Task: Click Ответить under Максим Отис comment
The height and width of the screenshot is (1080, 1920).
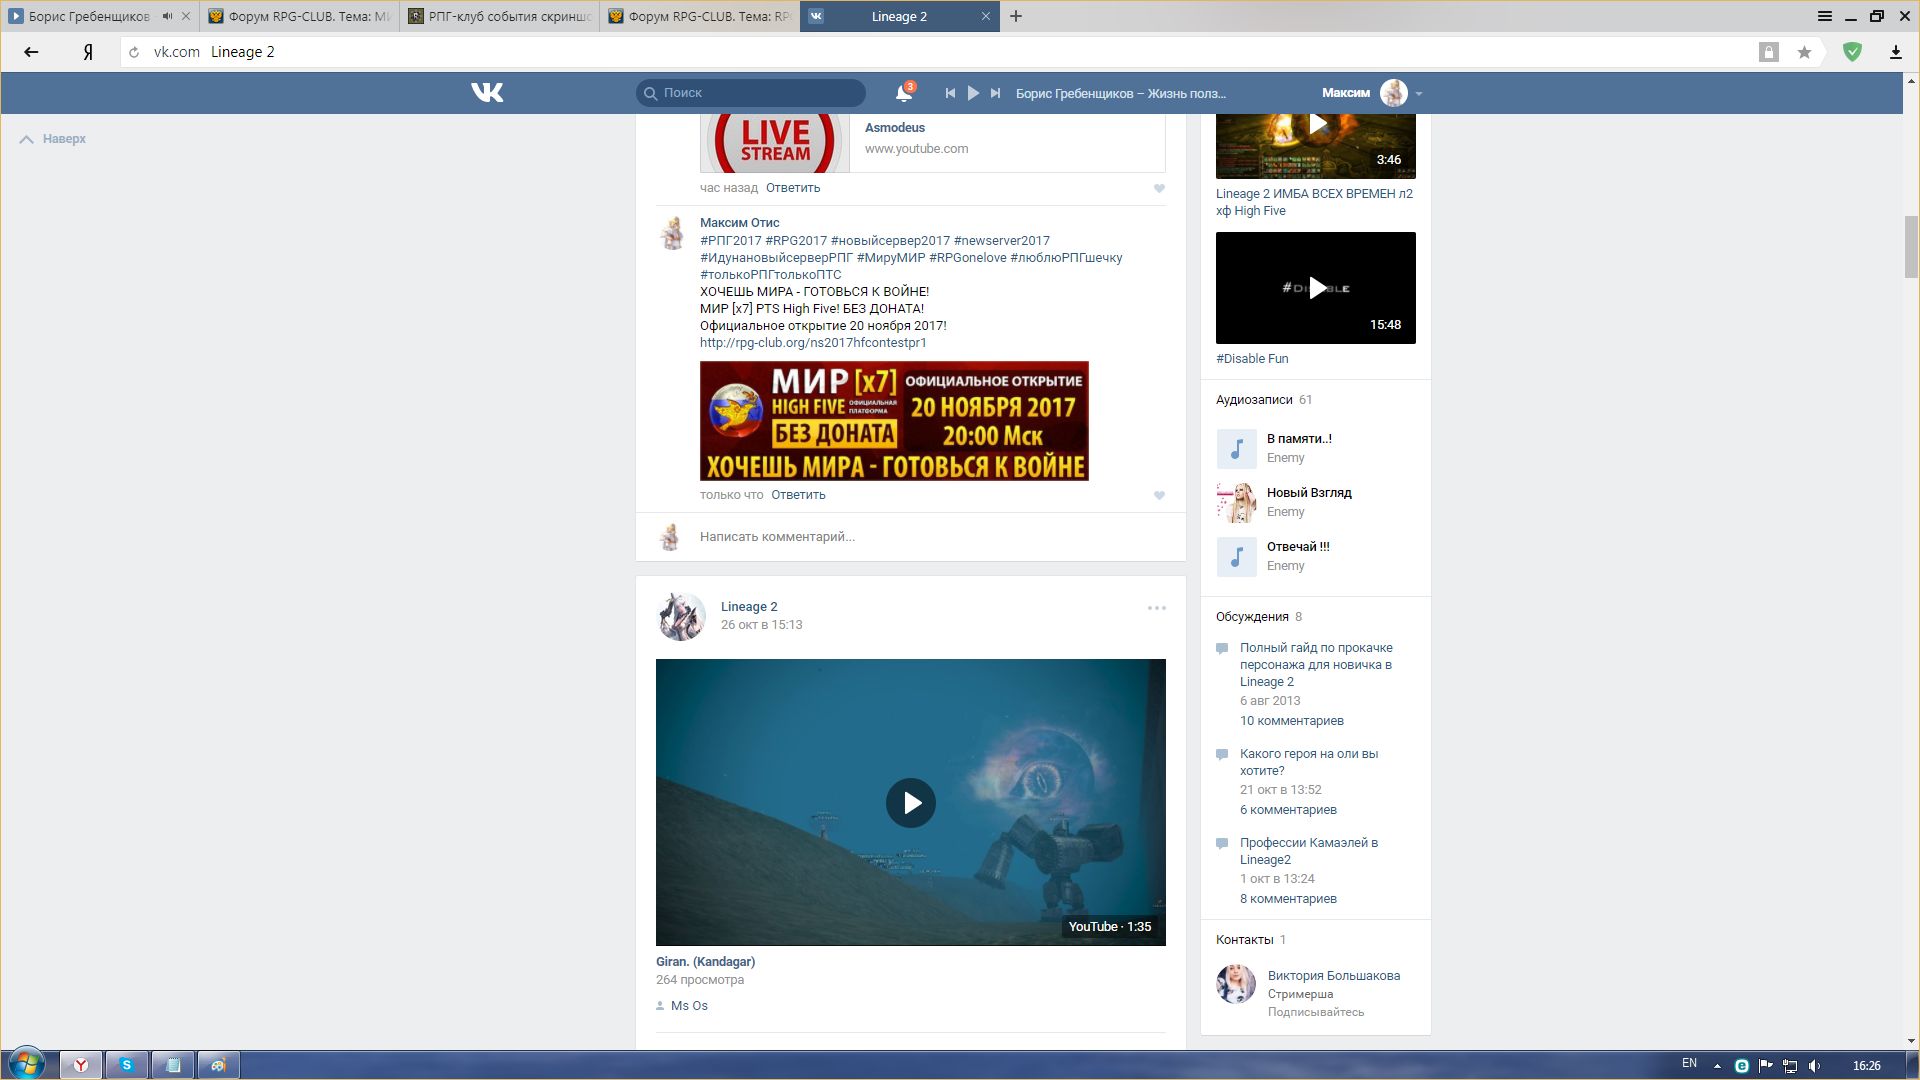Action: (x=798, y=495)
